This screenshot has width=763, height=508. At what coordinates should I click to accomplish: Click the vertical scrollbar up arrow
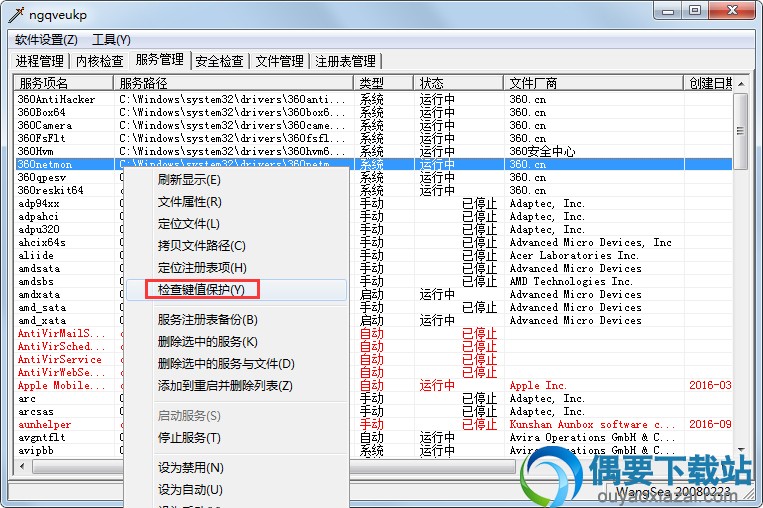(x=741, y=84)
